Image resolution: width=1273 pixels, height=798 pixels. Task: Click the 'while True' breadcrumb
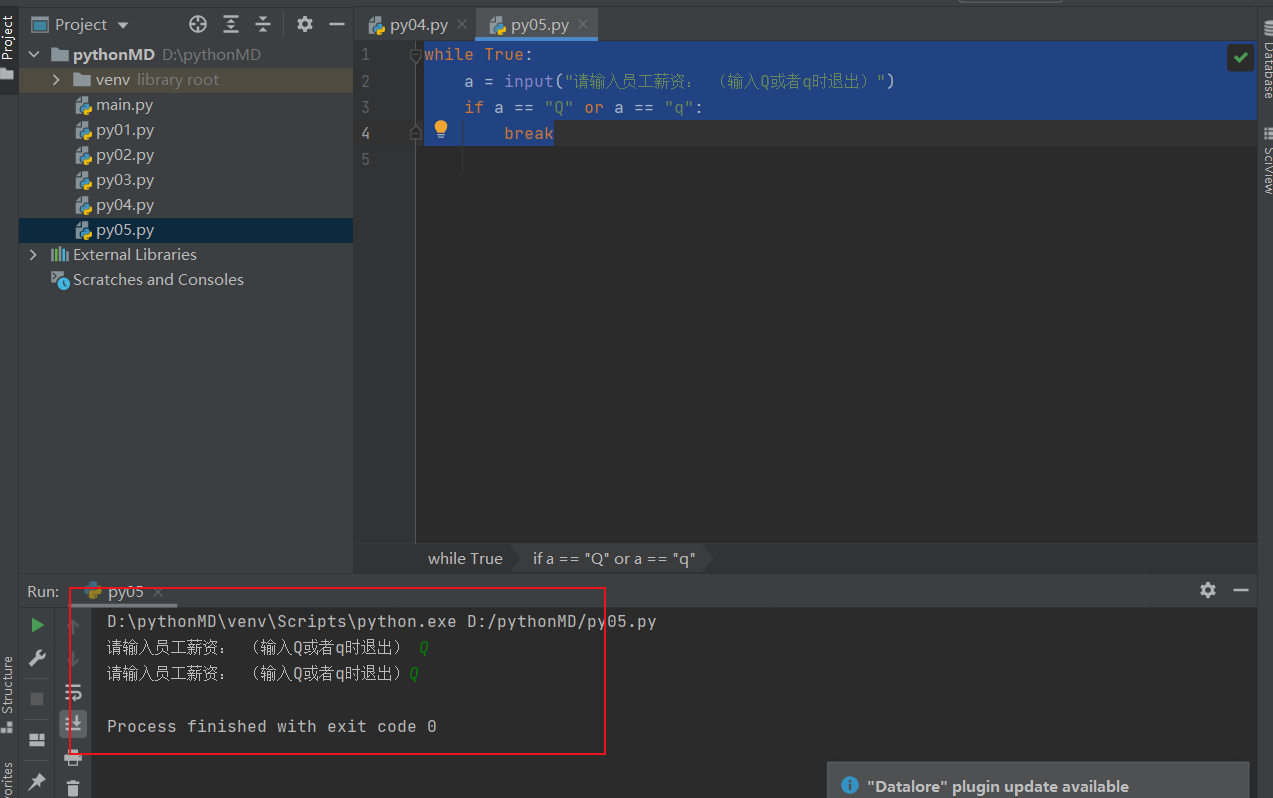tap(465, 558)
